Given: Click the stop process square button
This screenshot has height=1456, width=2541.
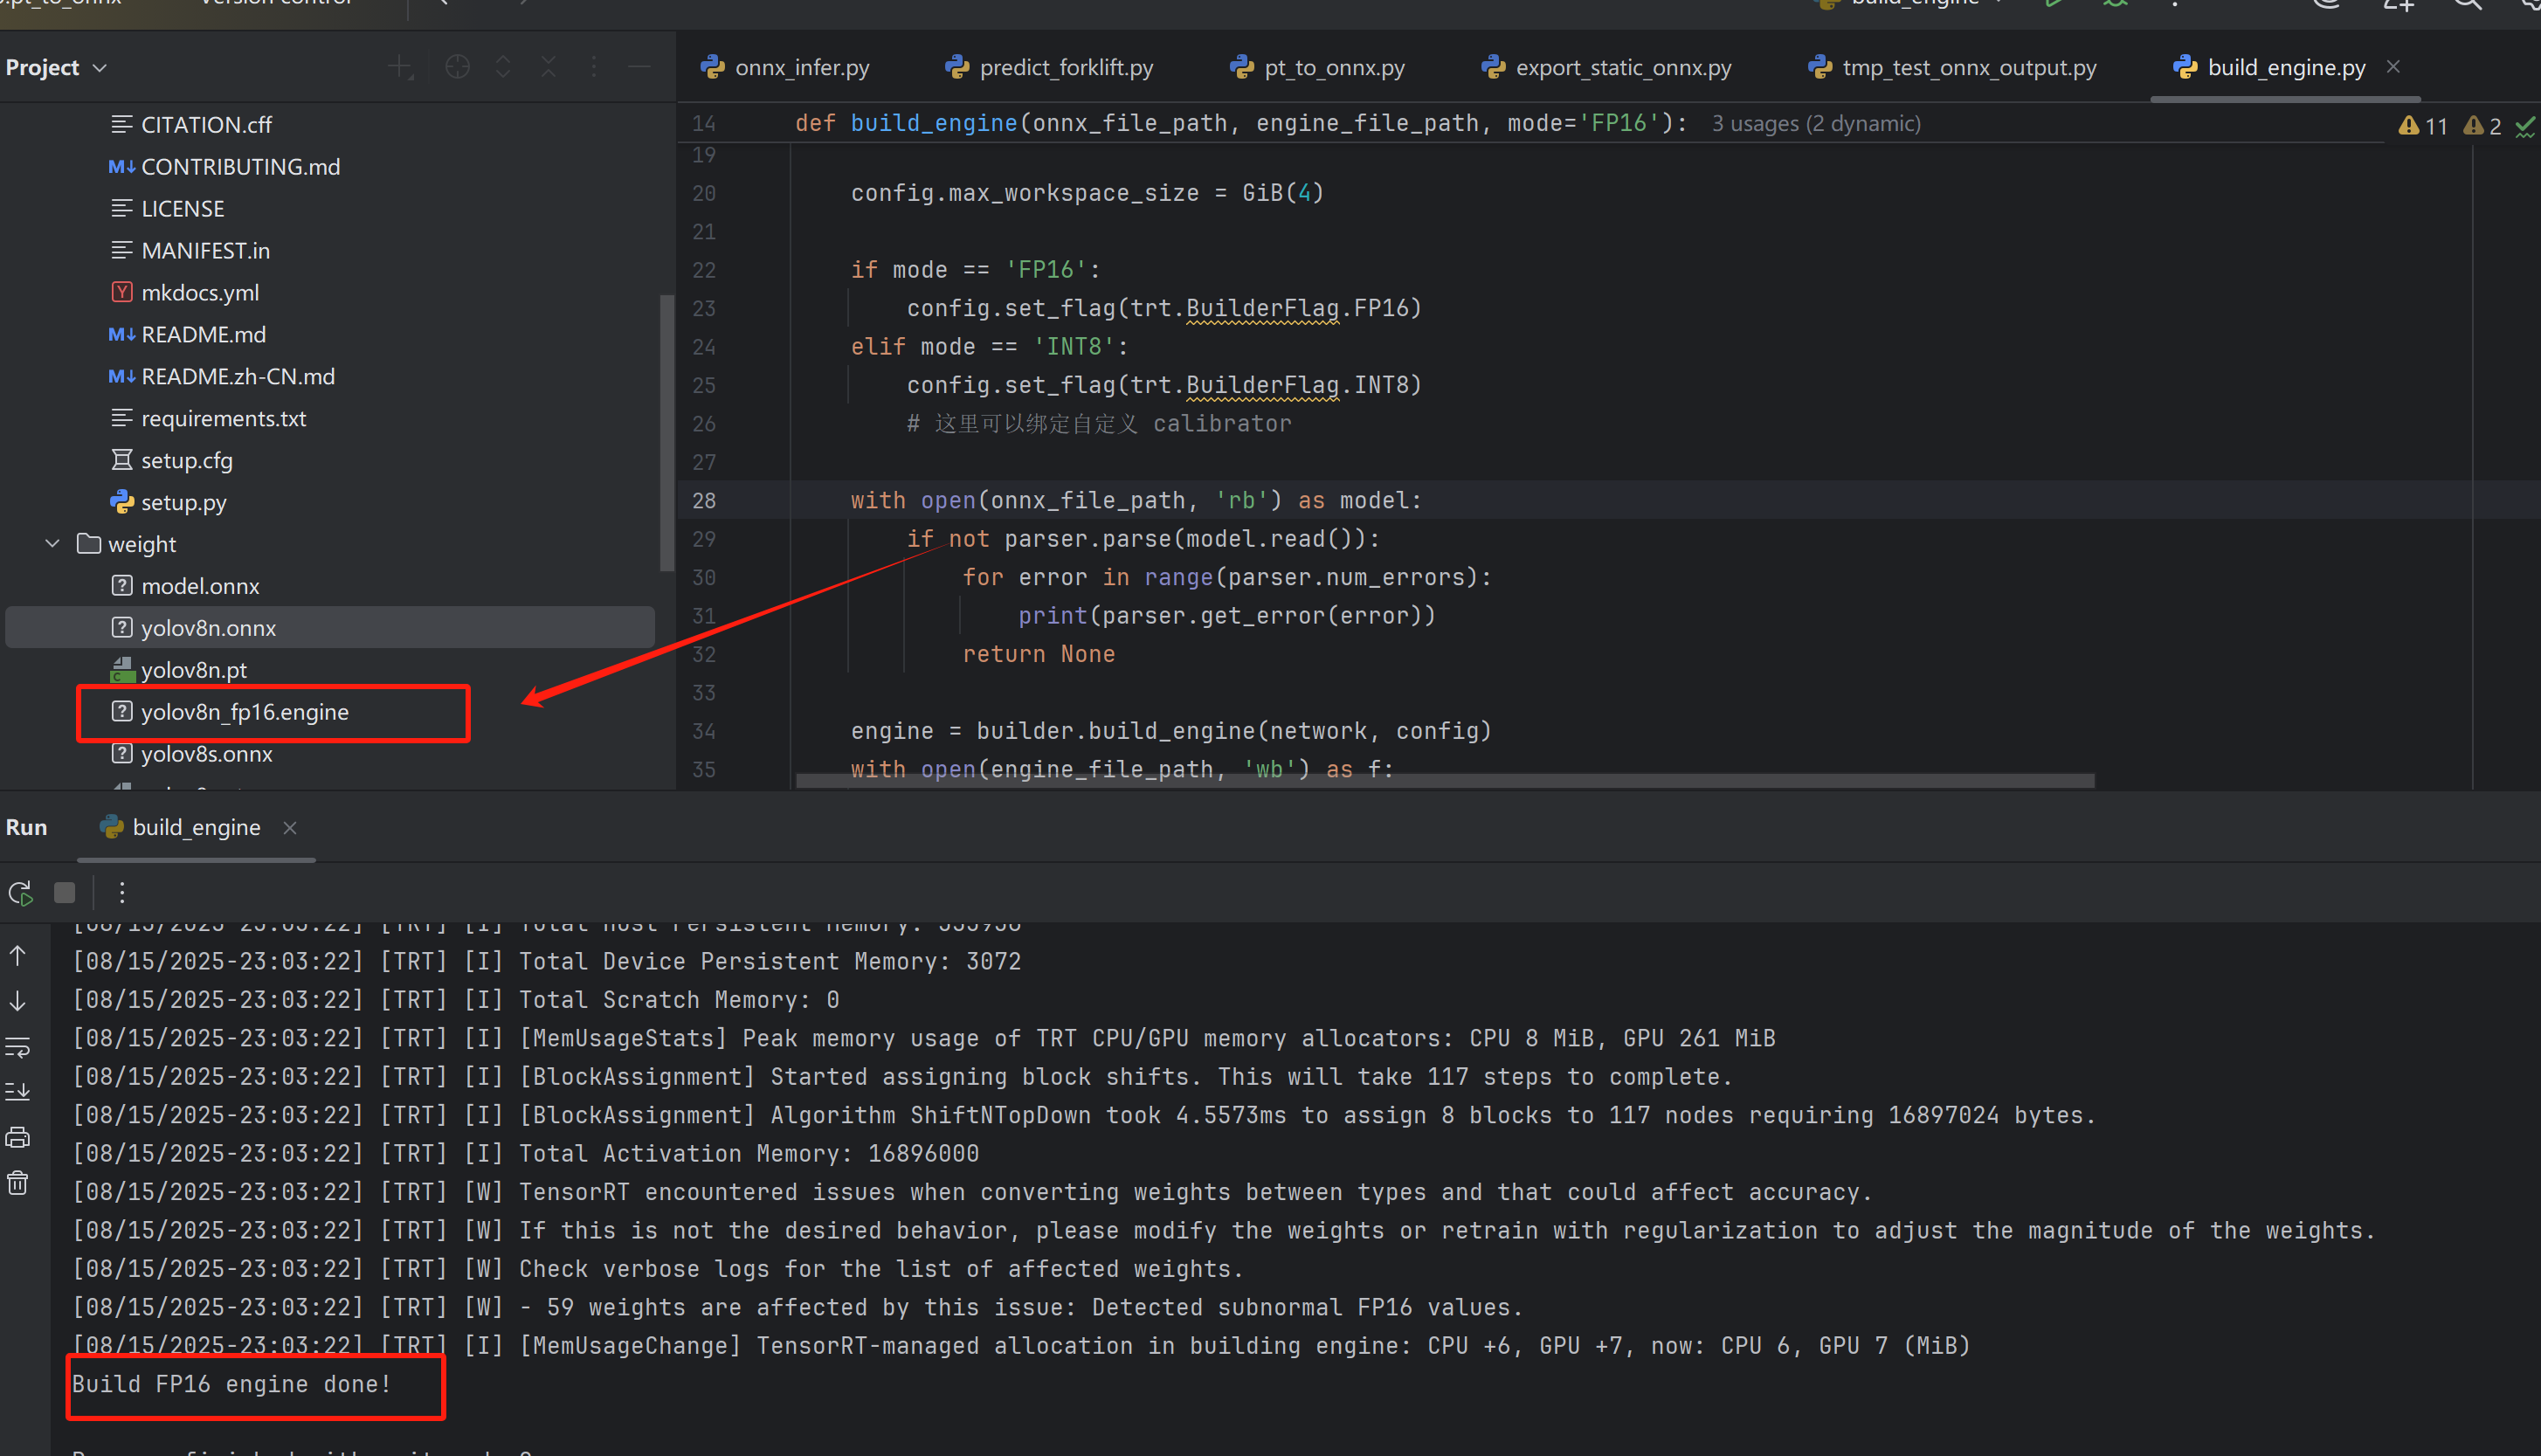Looking at the screenshot, I should click(x=65, y=893).
